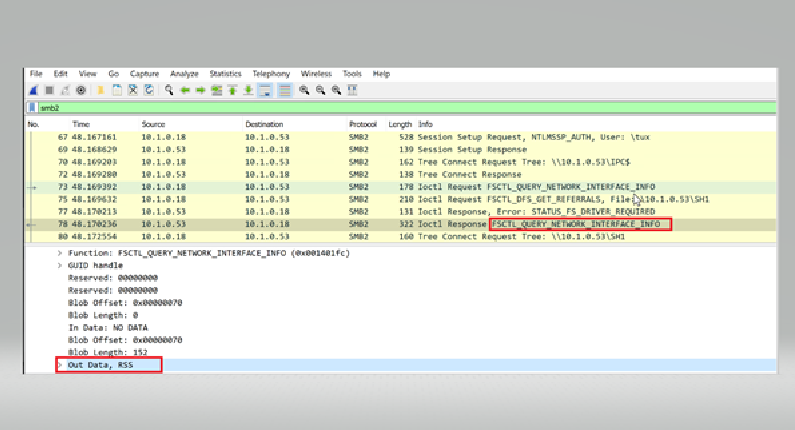The image size is (795, 430).
Task: Sort by the Time column header
Action: (81, 124)
